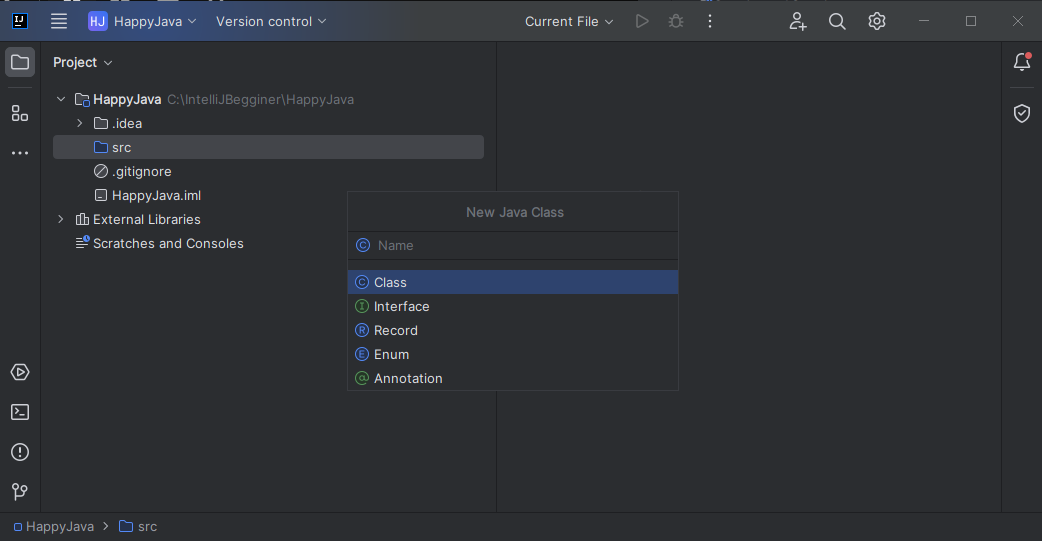Click the IntelliJ IDEA logo icon

(x=20, y=21)
